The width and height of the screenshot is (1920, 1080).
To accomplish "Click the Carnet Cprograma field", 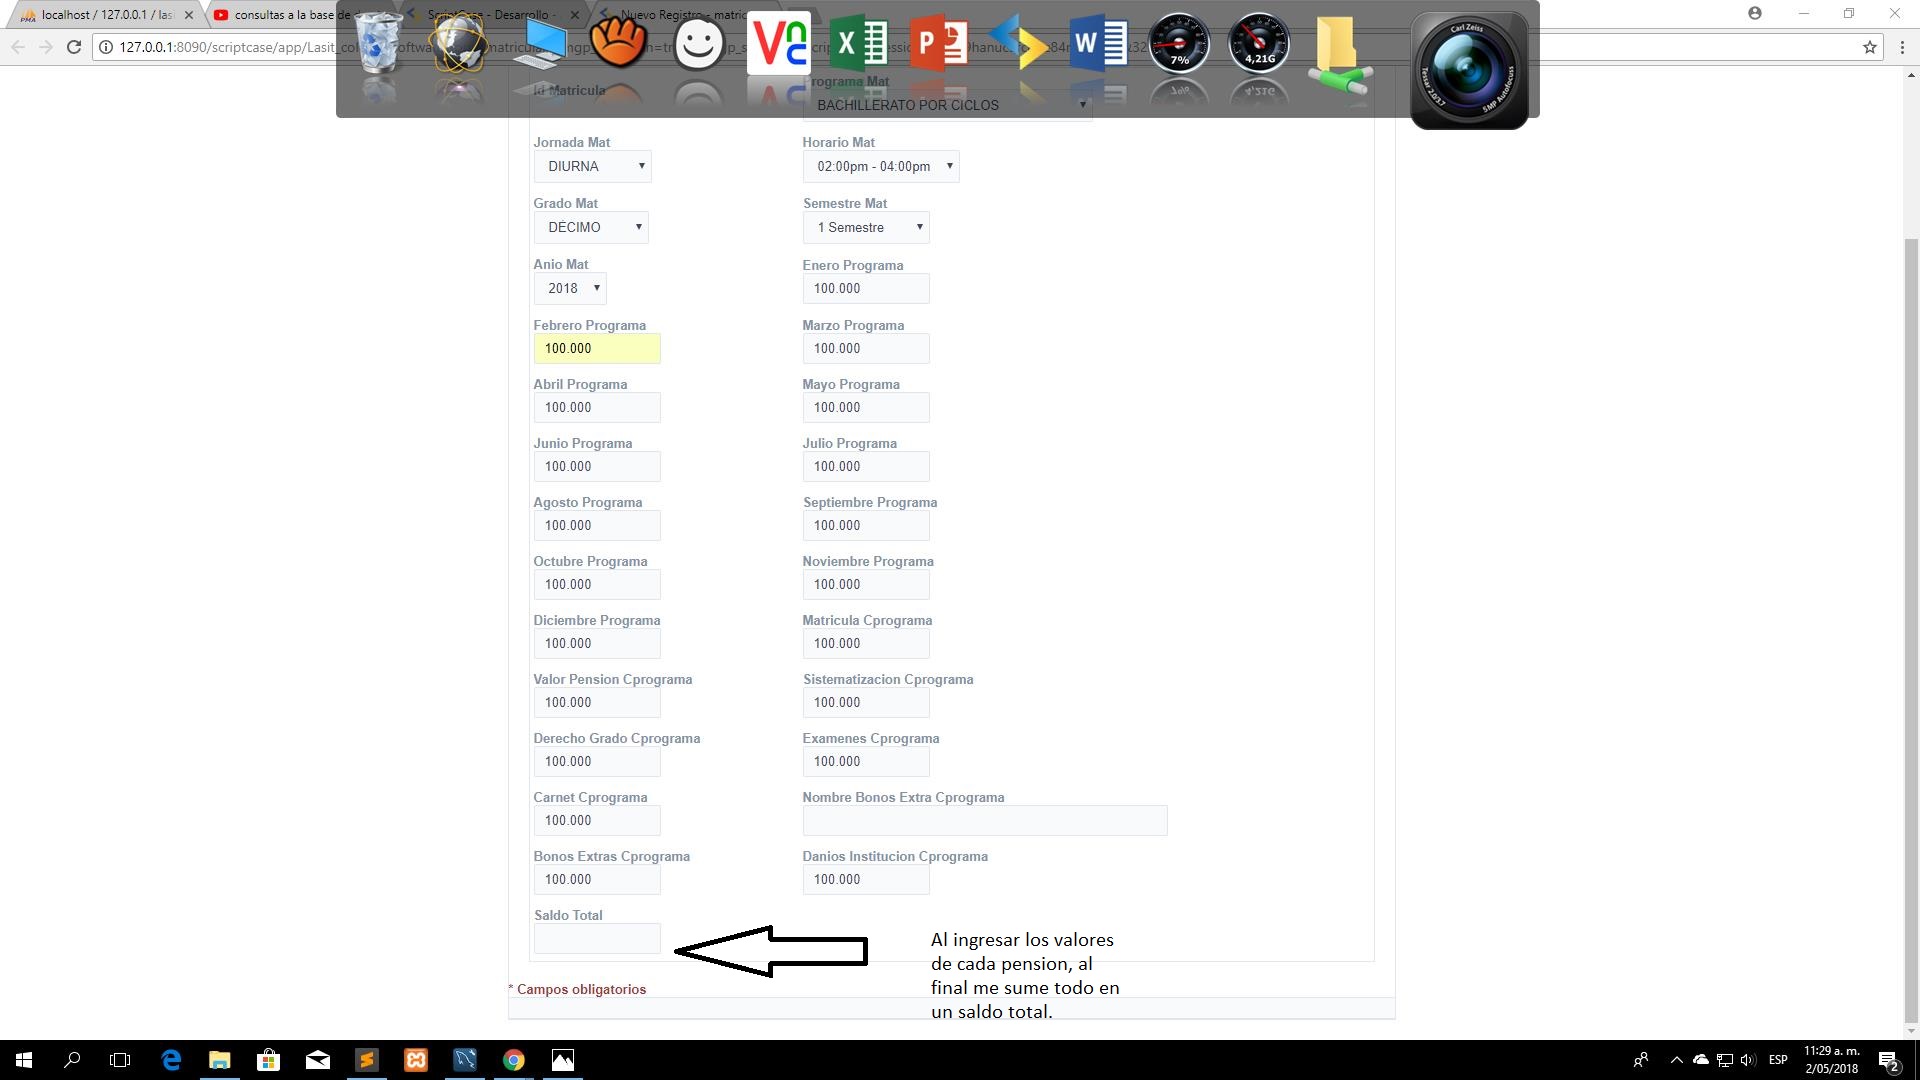I will point(597,820).
